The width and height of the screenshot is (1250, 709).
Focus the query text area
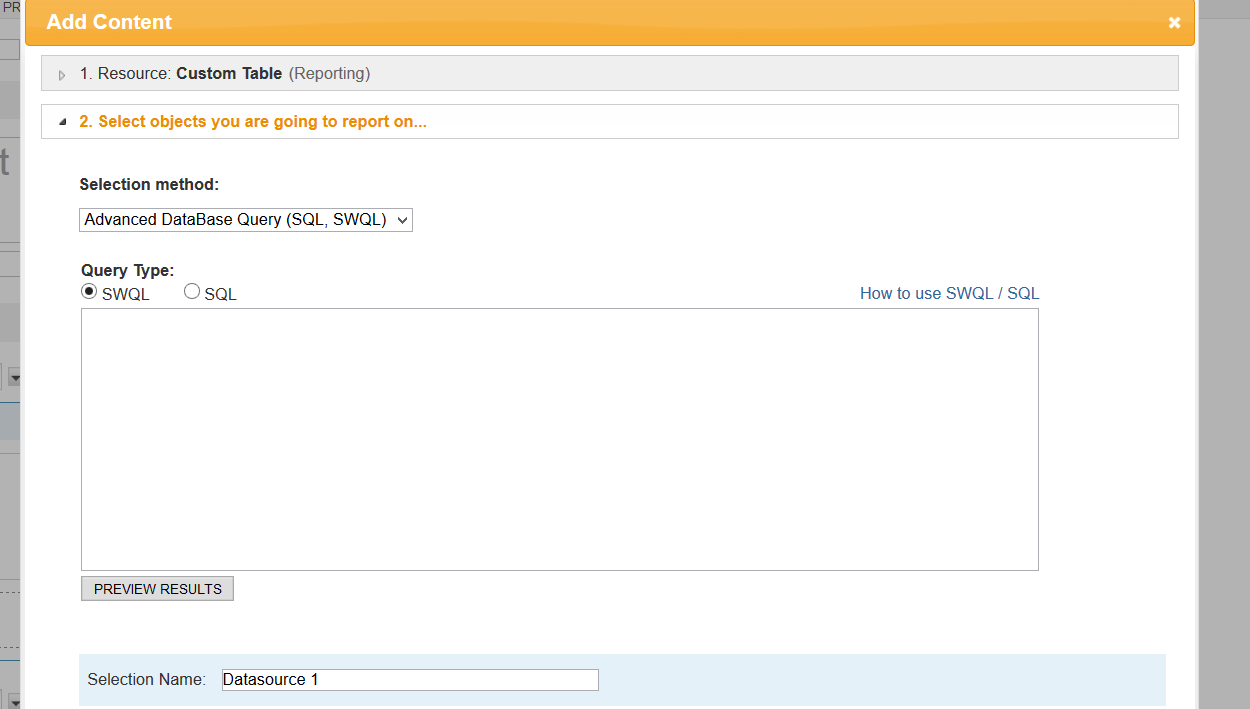click(560, 439)
